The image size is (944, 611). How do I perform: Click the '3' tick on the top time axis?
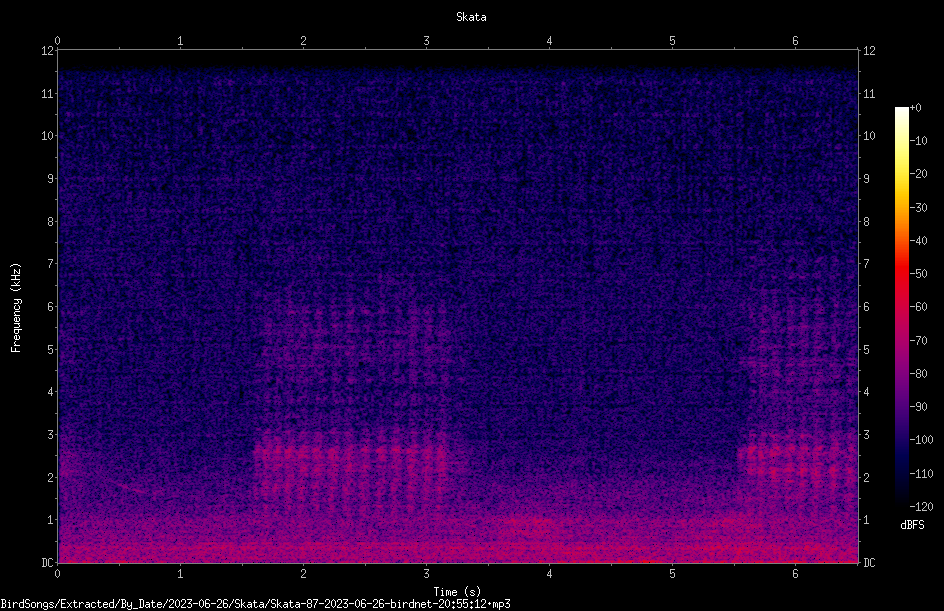(x=426, y=41)
